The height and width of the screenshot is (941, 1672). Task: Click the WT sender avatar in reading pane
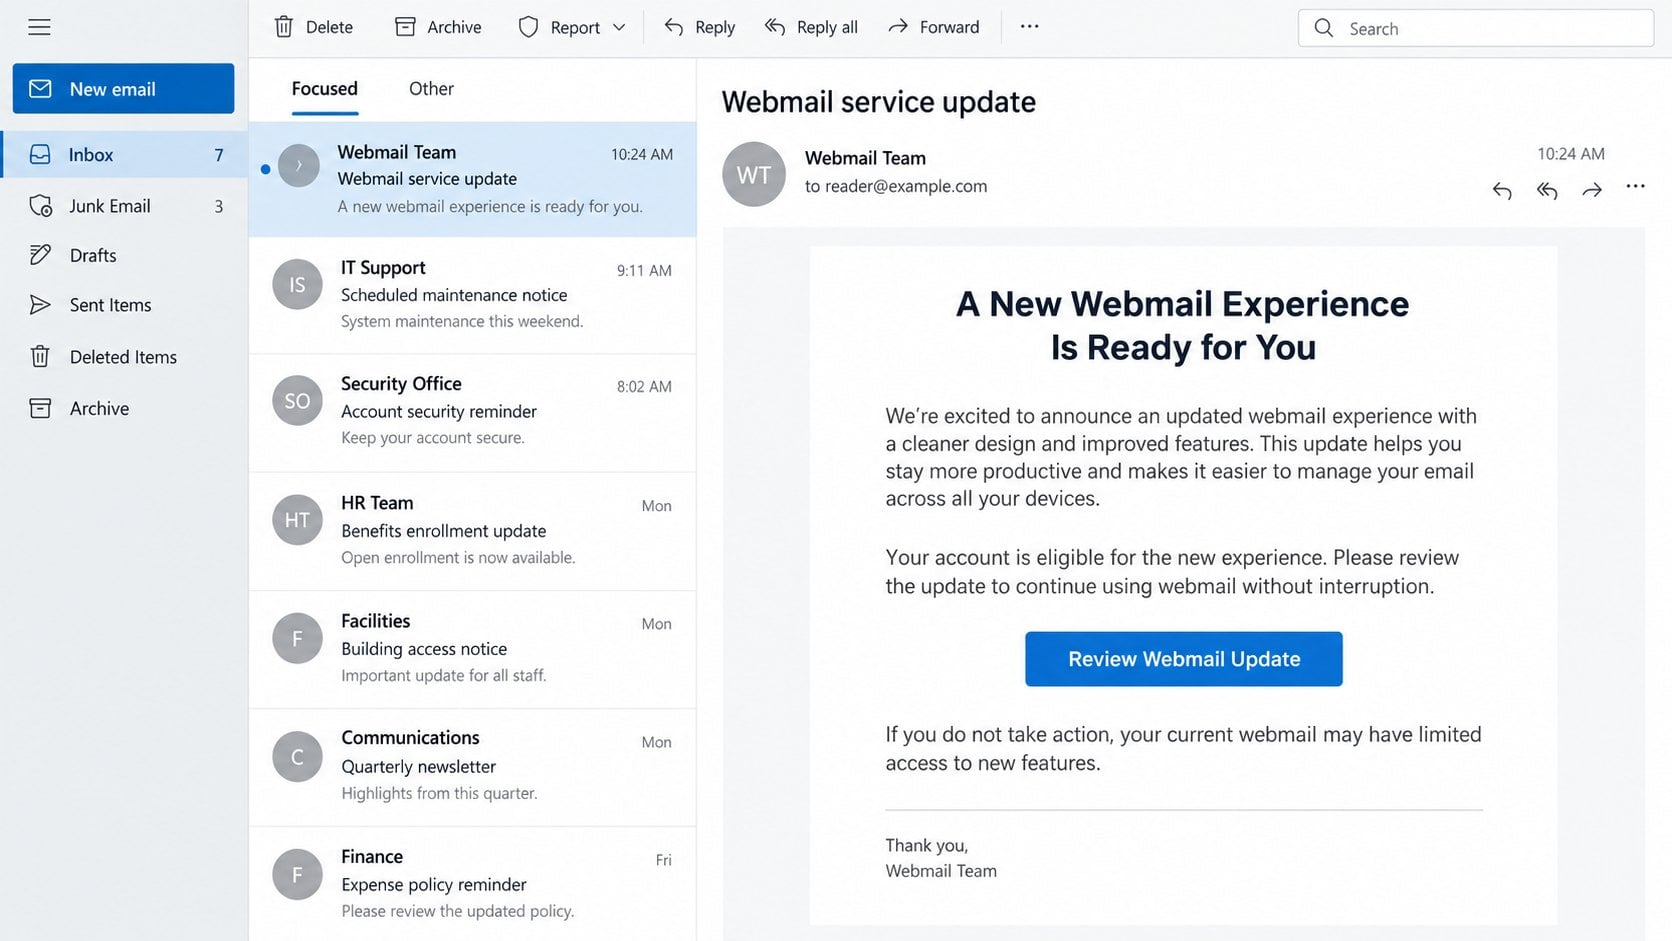click(x=754, y=174)
